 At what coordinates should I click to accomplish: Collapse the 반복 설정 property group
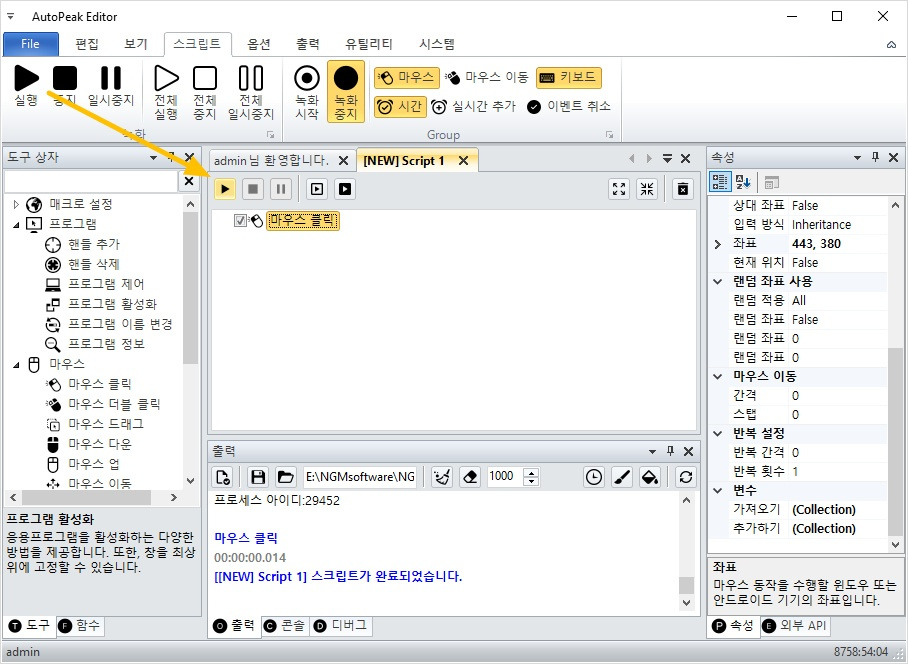click(x=718, y=434)
